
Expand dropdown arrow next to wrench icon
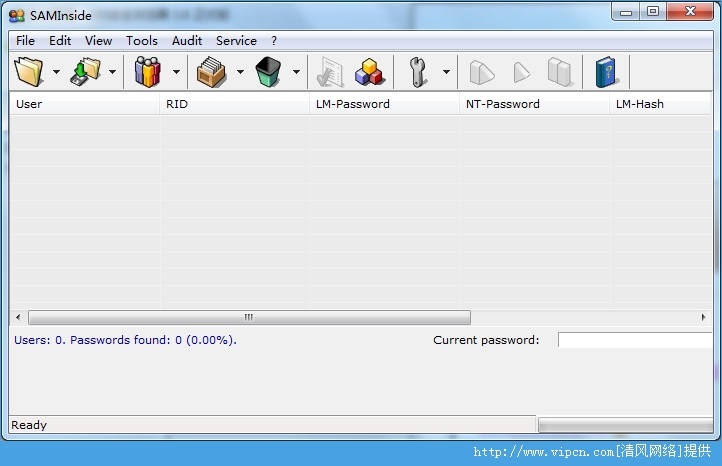click(x=446, y=72)
